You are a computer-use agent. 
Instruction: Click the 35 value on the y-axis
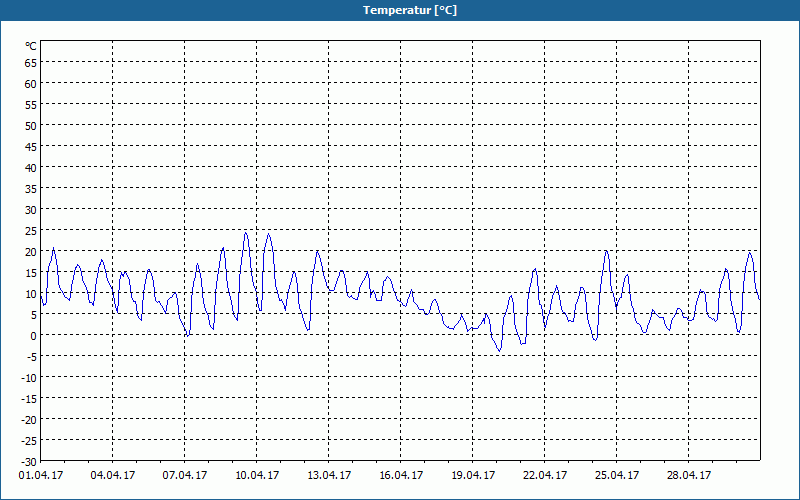pos(31,189)
